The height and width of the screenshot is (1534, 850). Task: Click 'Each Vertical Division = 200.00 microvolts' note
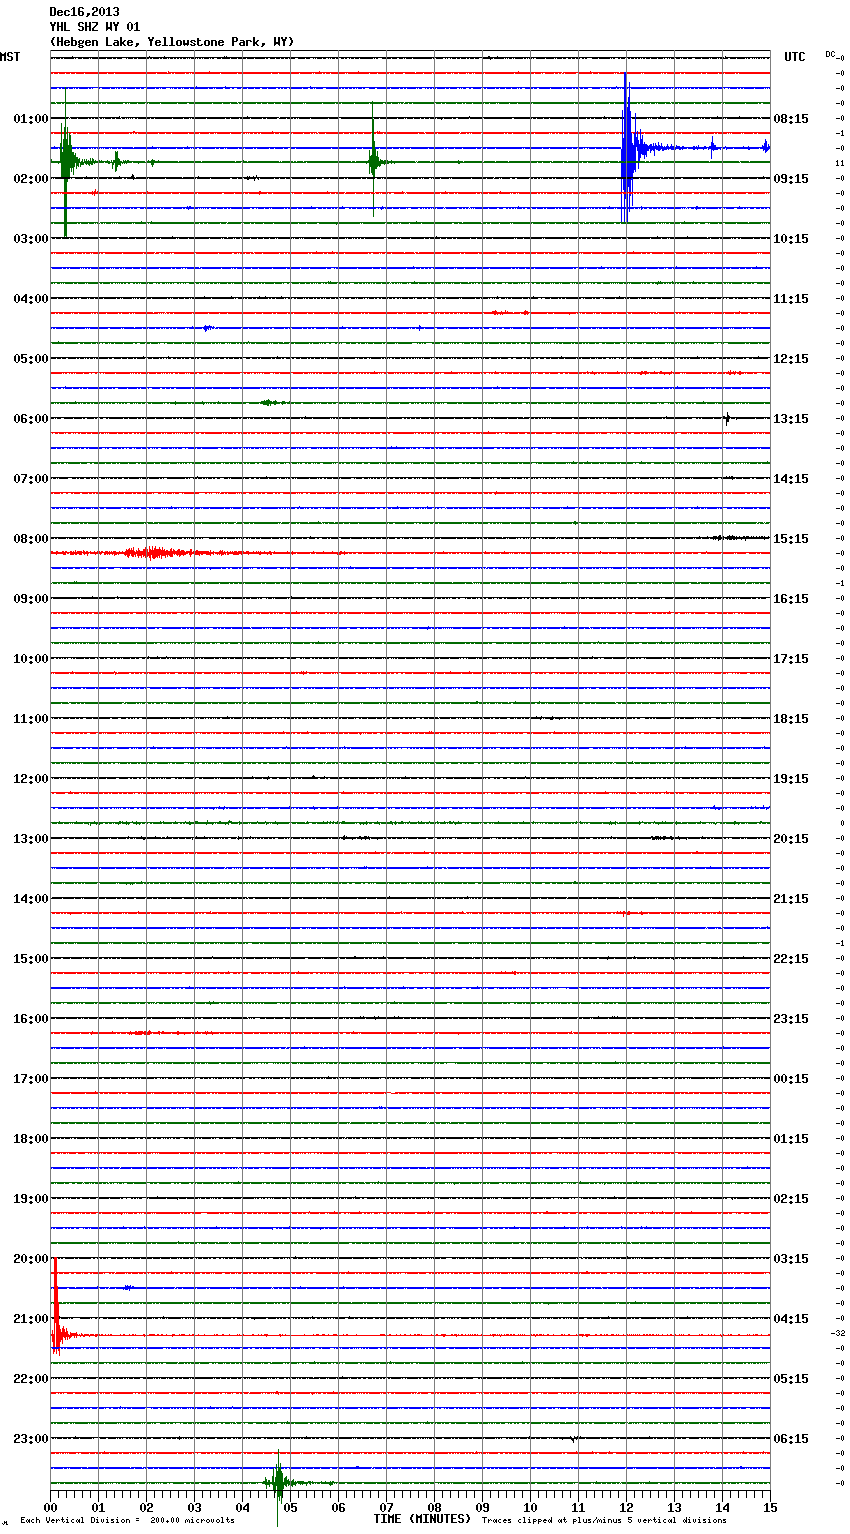pos(127,1520)
